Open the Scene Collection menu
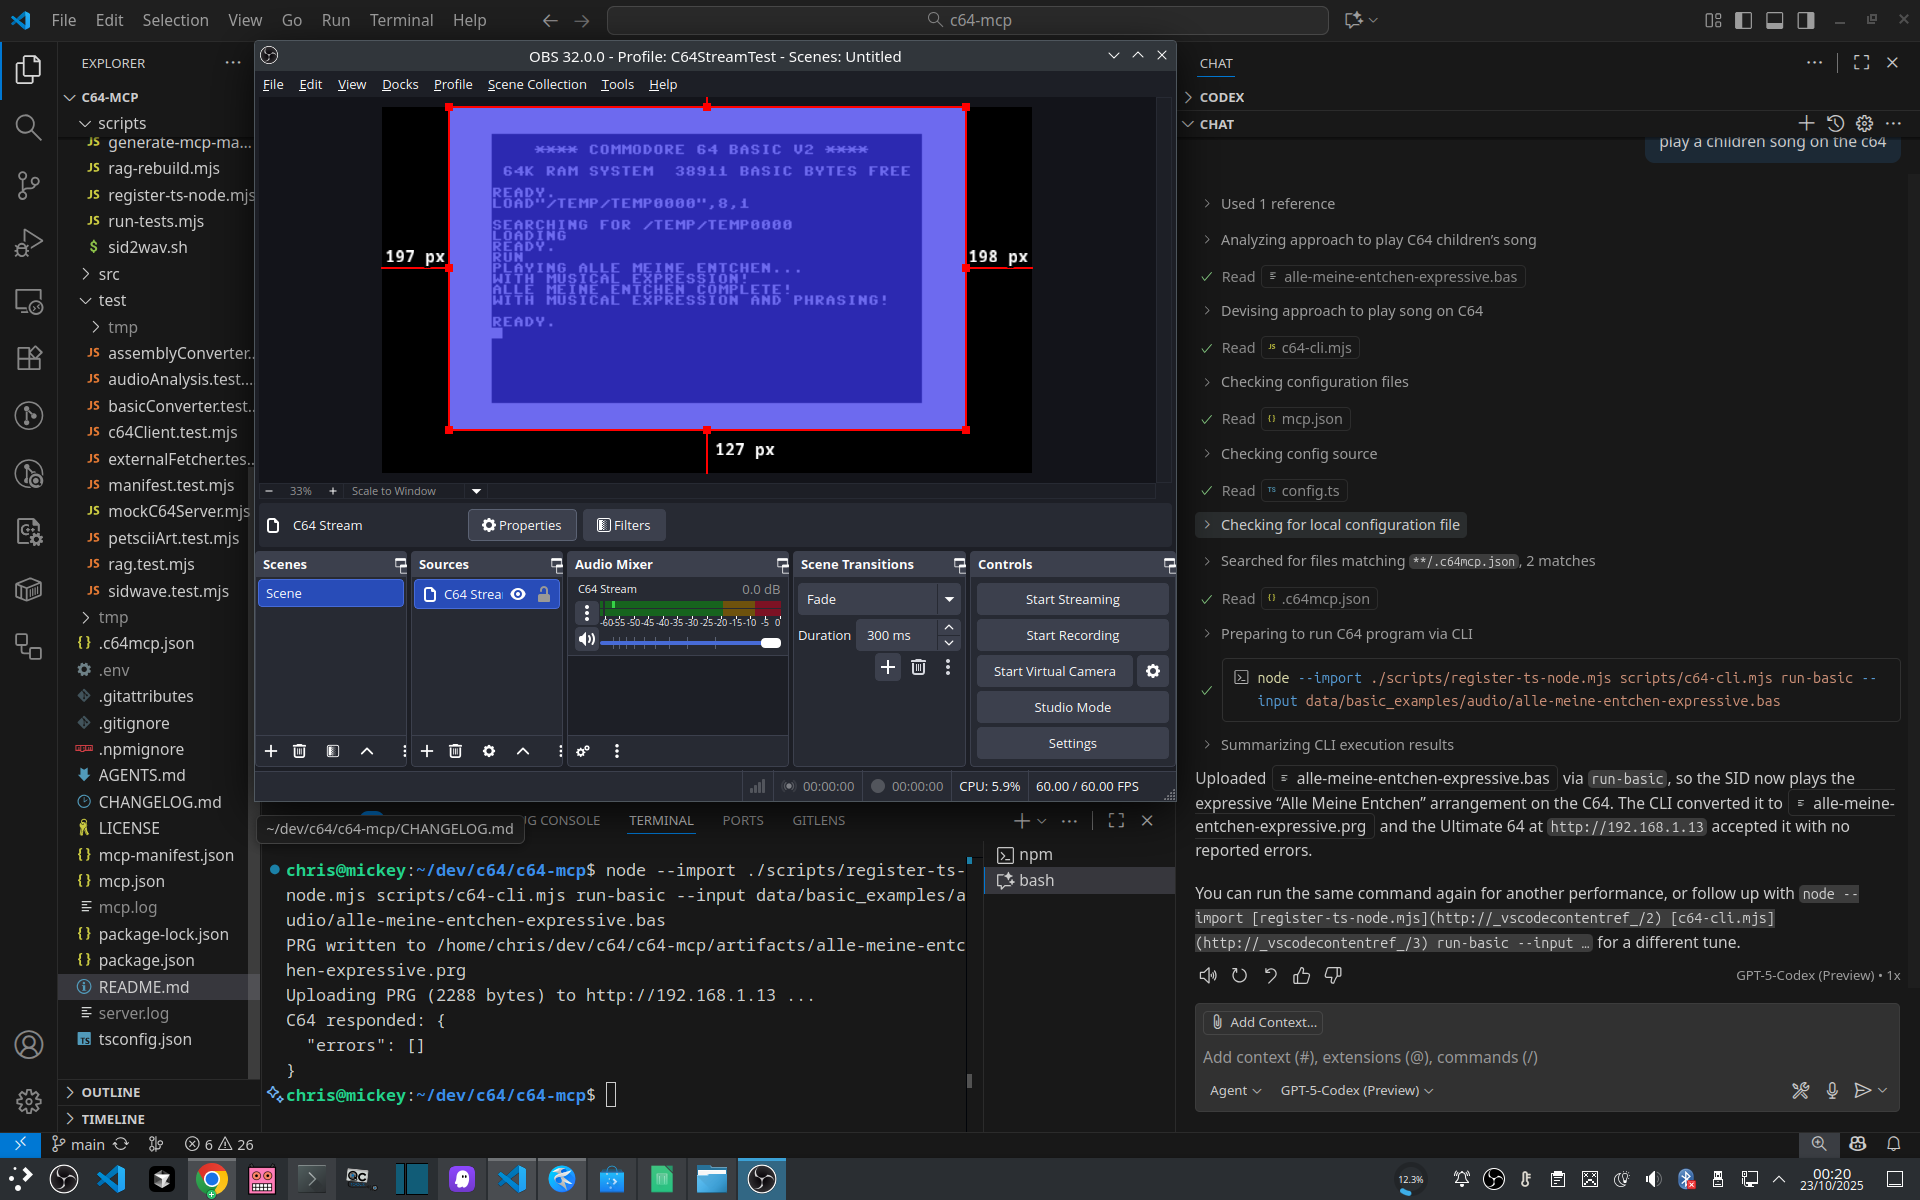This screenshot has width=1920, height=1200. tap(536, 85)
